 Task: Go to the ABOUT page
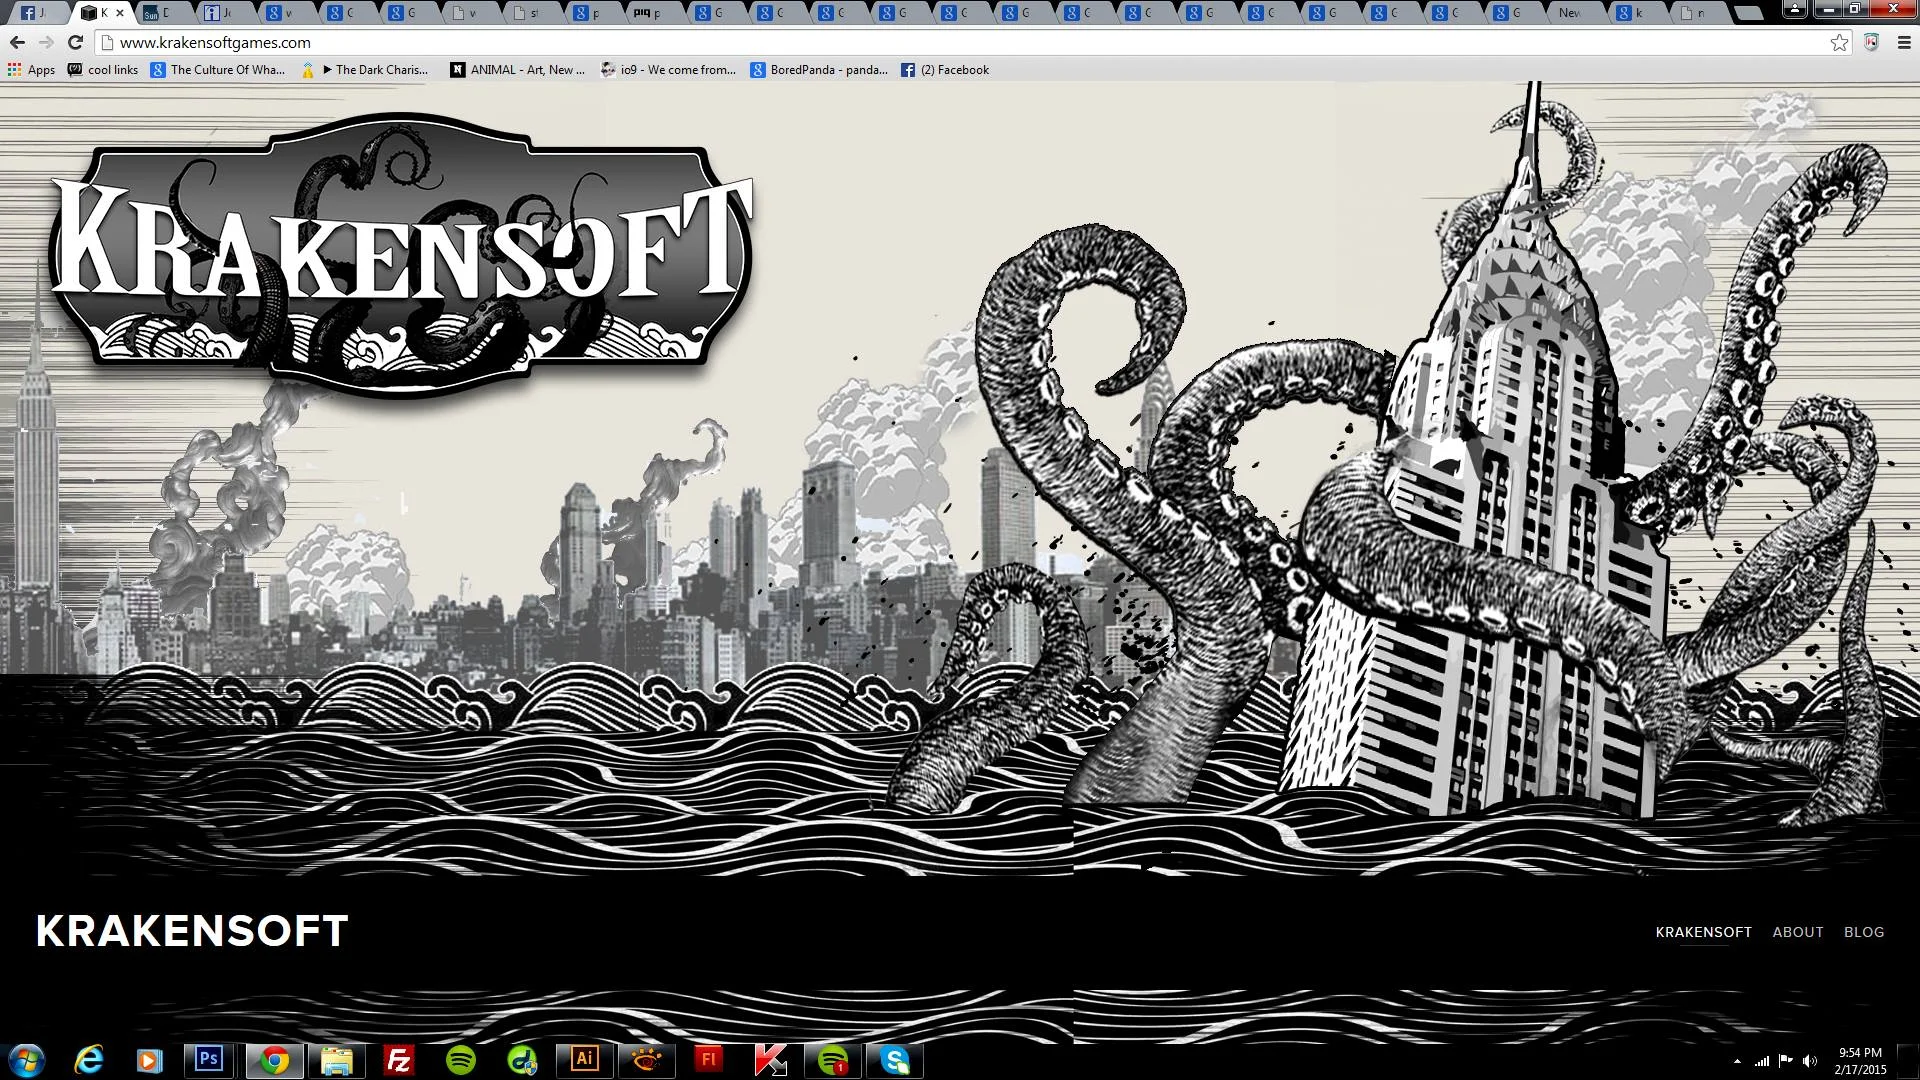(x=1798, y=932)
